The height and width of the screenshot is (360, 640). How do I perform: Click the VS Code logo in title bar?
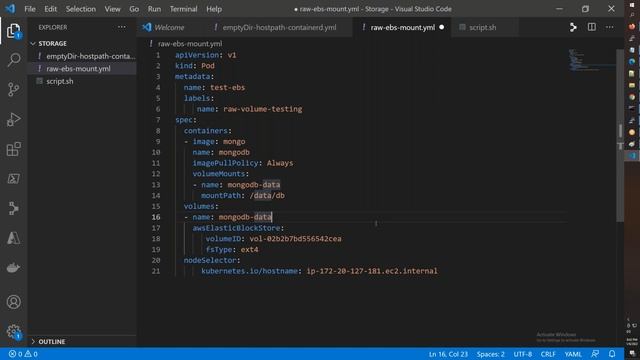pyautogui.click(x=10, y=9)
